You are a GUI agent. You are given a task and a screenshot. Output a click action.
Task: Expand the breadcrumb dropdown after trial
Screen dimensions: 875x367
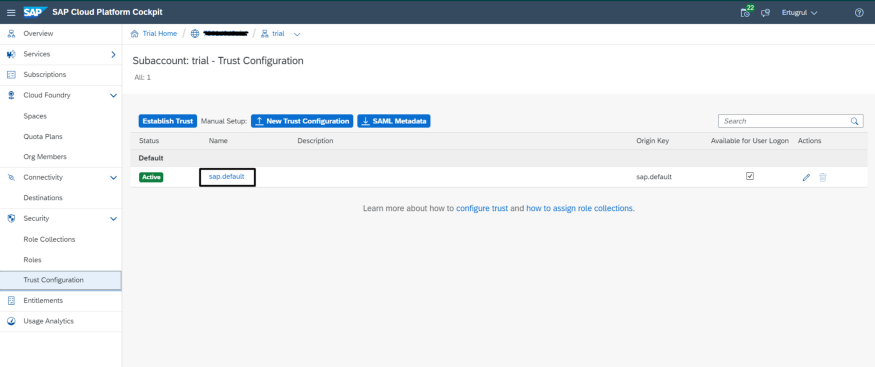(297, 35)
